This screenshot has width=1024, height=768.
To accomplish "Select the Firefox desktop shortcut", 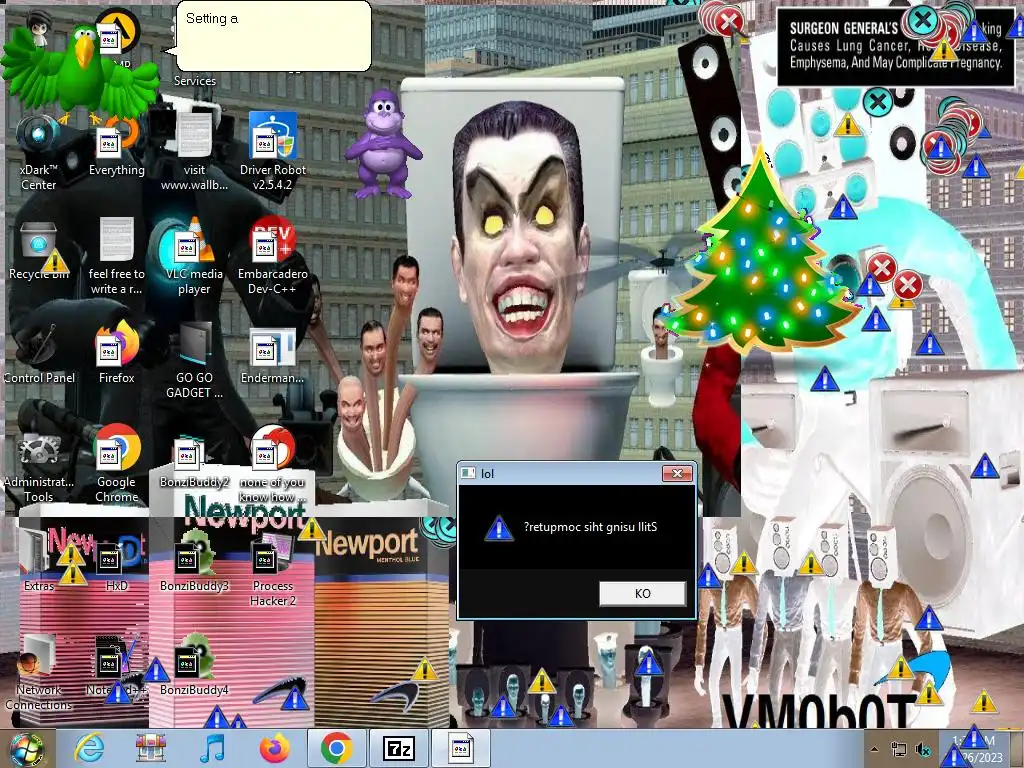I will (116, 353).
